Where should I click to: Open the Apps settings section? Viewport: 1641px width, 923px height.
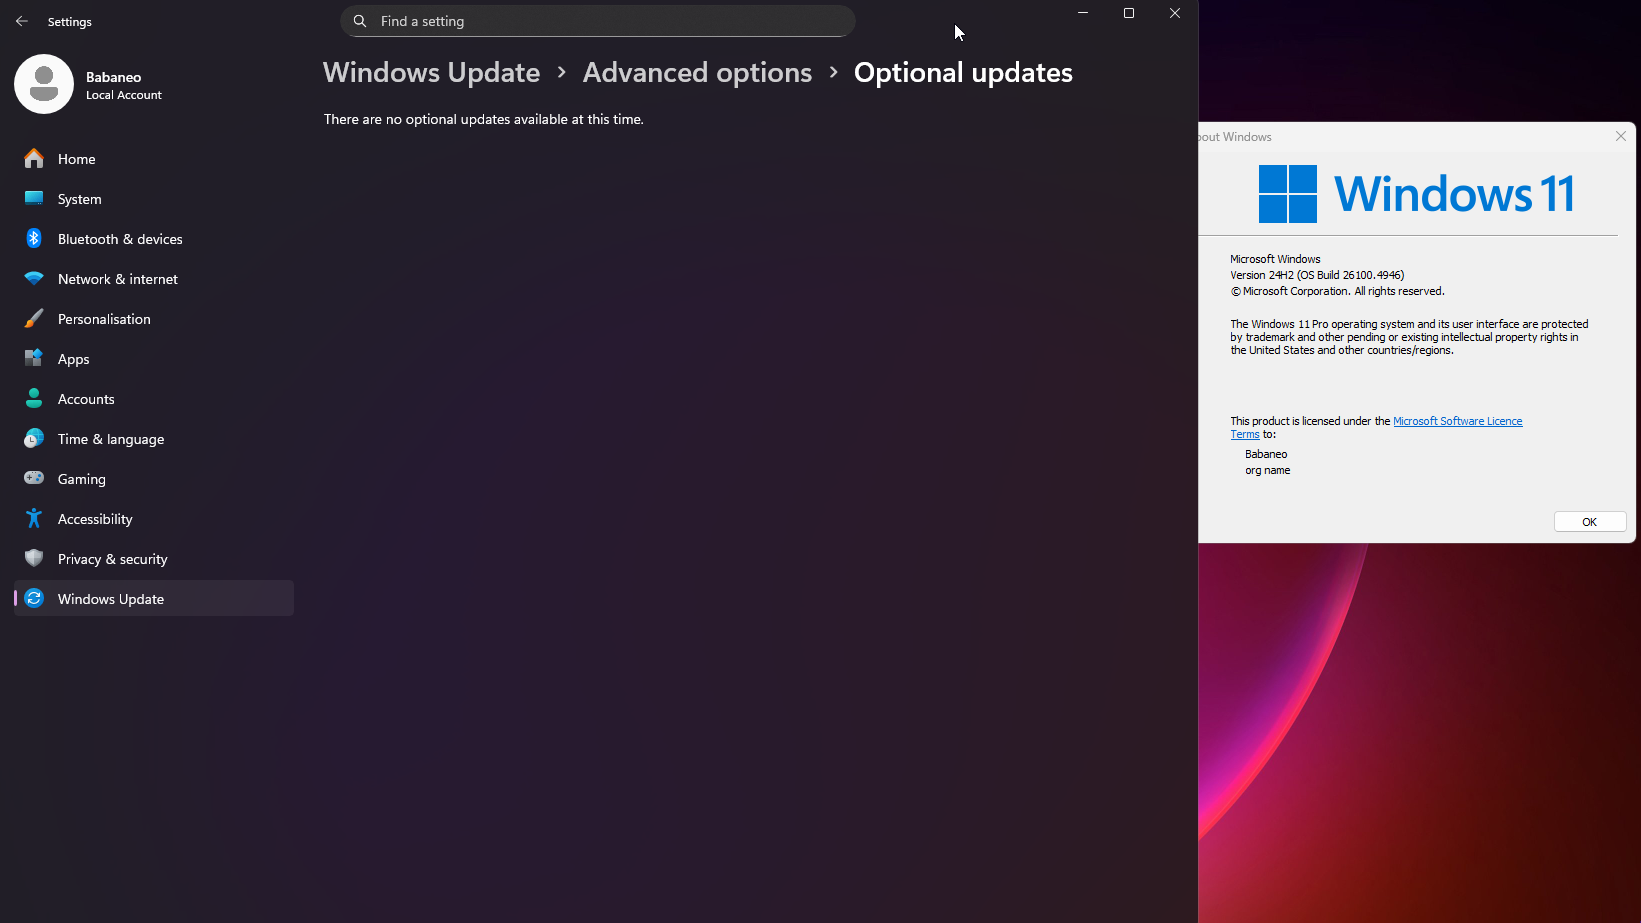154,359
